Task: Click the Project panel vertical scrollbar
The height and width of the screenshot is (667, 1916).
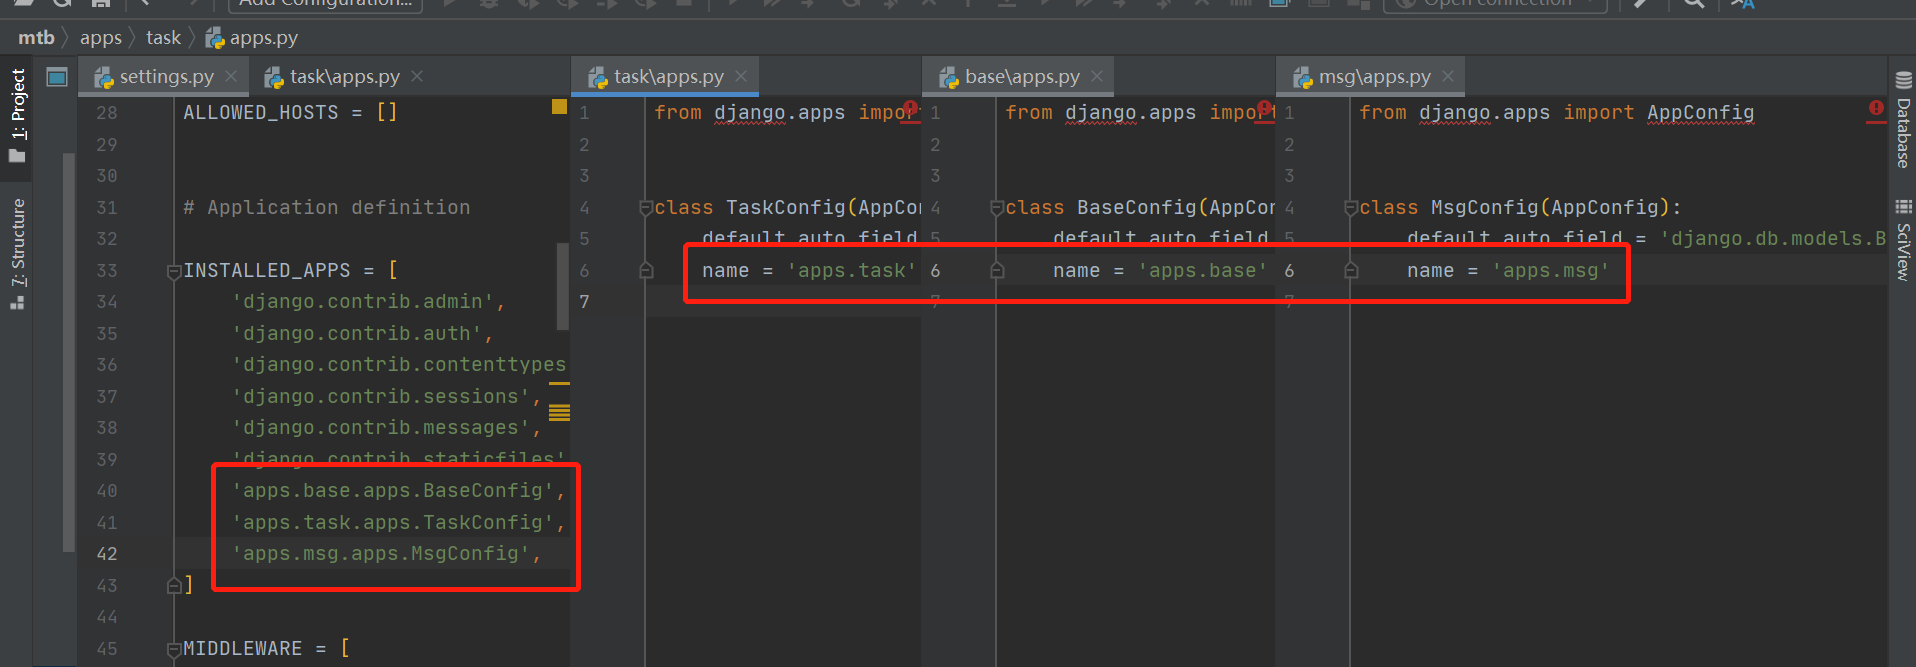Action: (x=68, y=350)
